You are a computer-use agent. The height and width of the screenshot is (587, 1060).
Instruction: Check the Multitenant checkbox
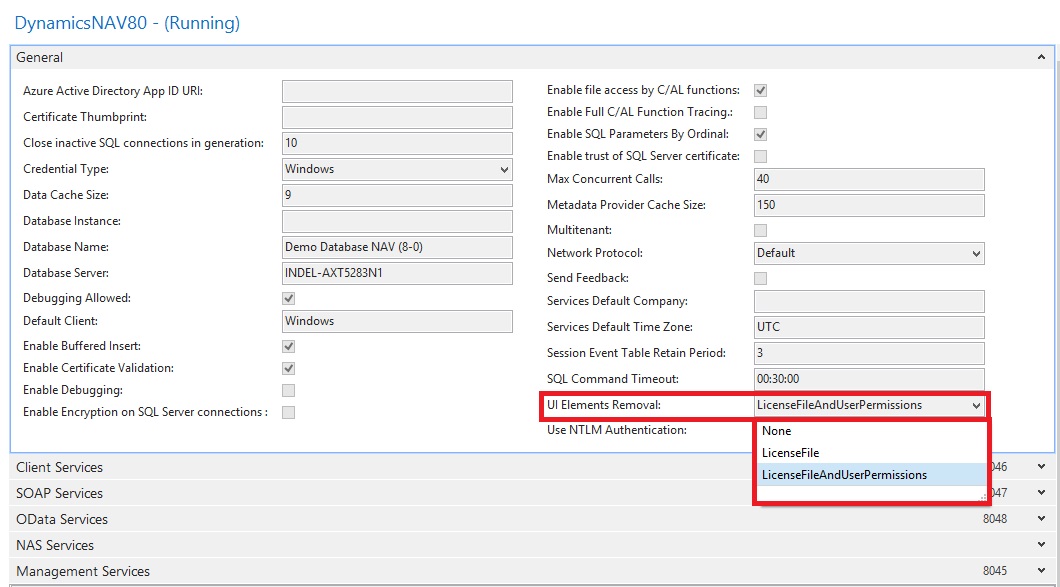[x=761, y=230]
